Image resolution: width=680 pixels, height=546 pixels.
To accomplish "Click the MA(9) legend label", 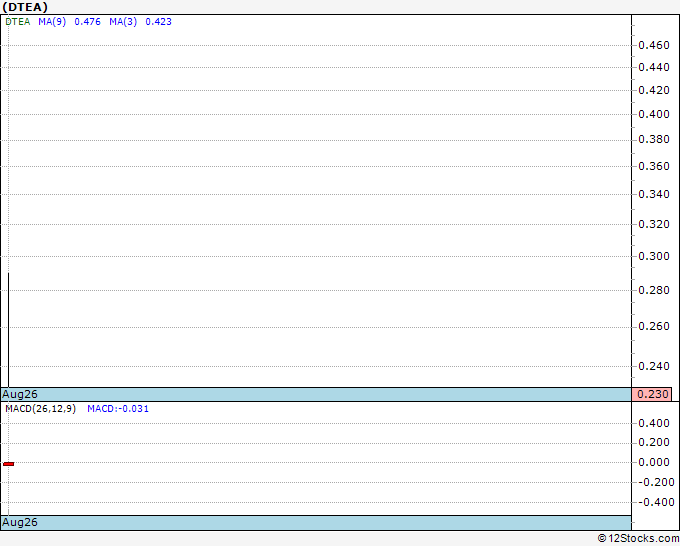I will coord(52,22).
